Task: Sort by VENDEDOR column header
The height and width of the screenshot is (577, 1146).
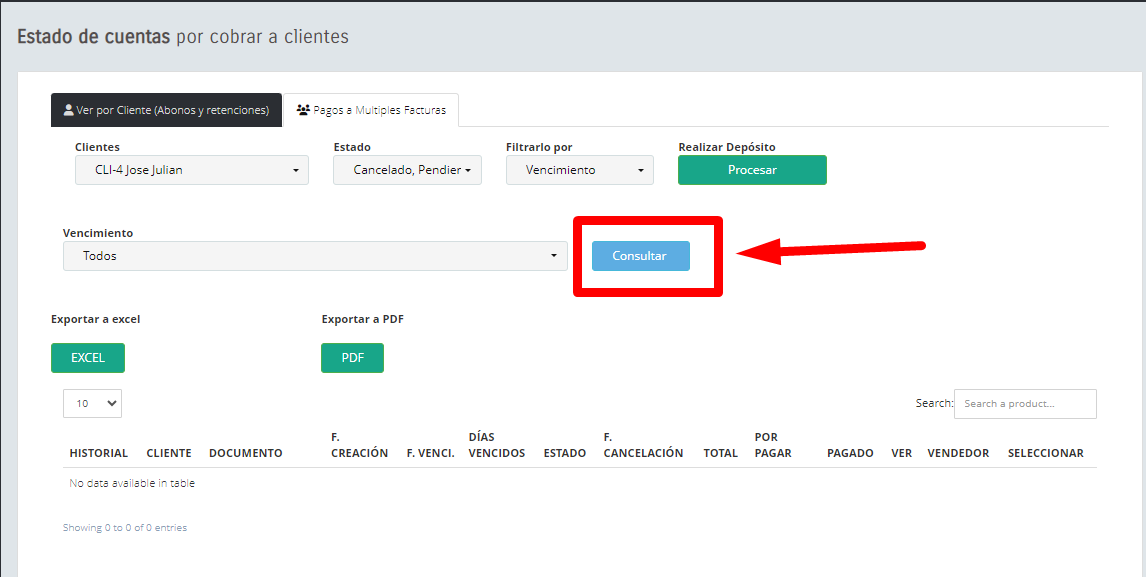Action: tap(958, 453)
